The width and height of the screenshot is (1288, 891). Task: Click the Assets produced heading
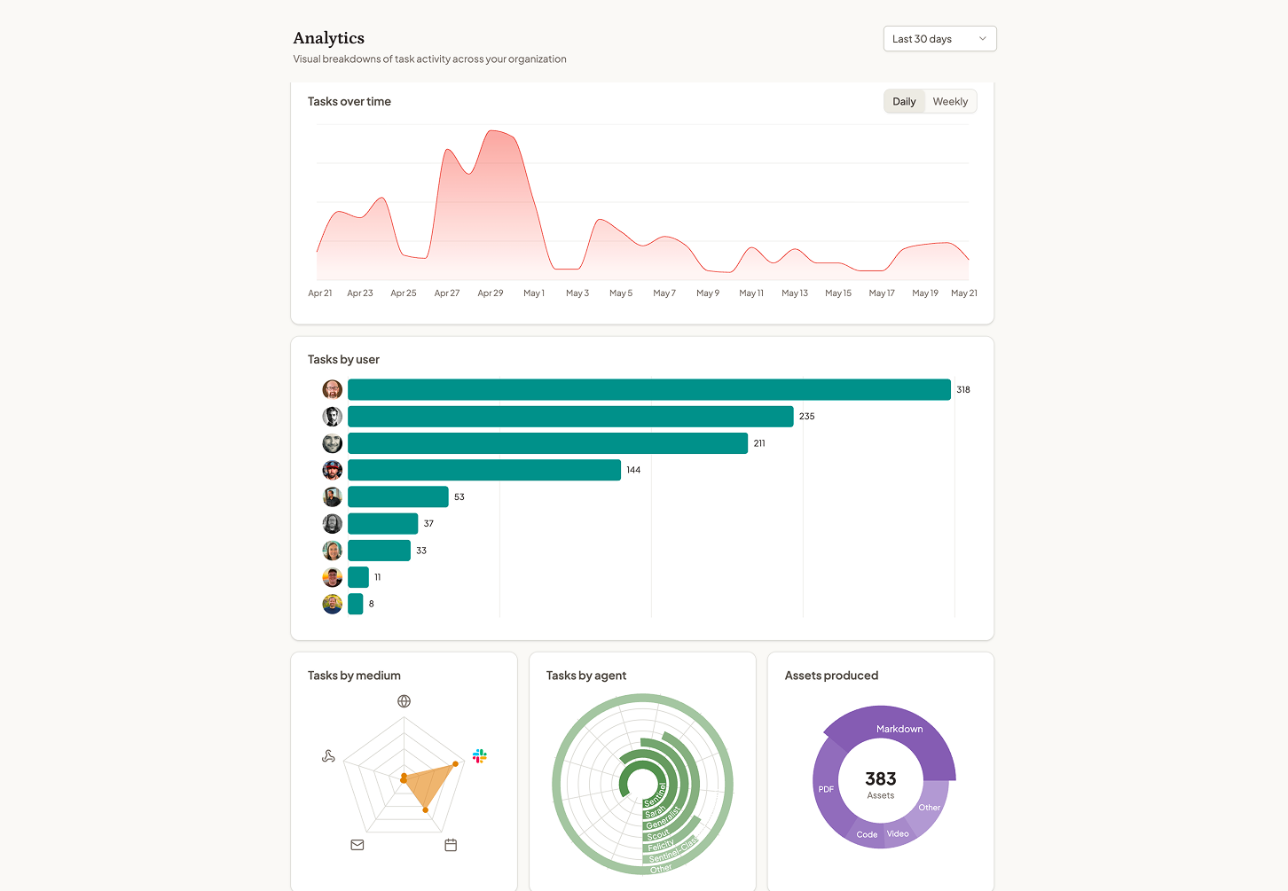click(831, 675)
